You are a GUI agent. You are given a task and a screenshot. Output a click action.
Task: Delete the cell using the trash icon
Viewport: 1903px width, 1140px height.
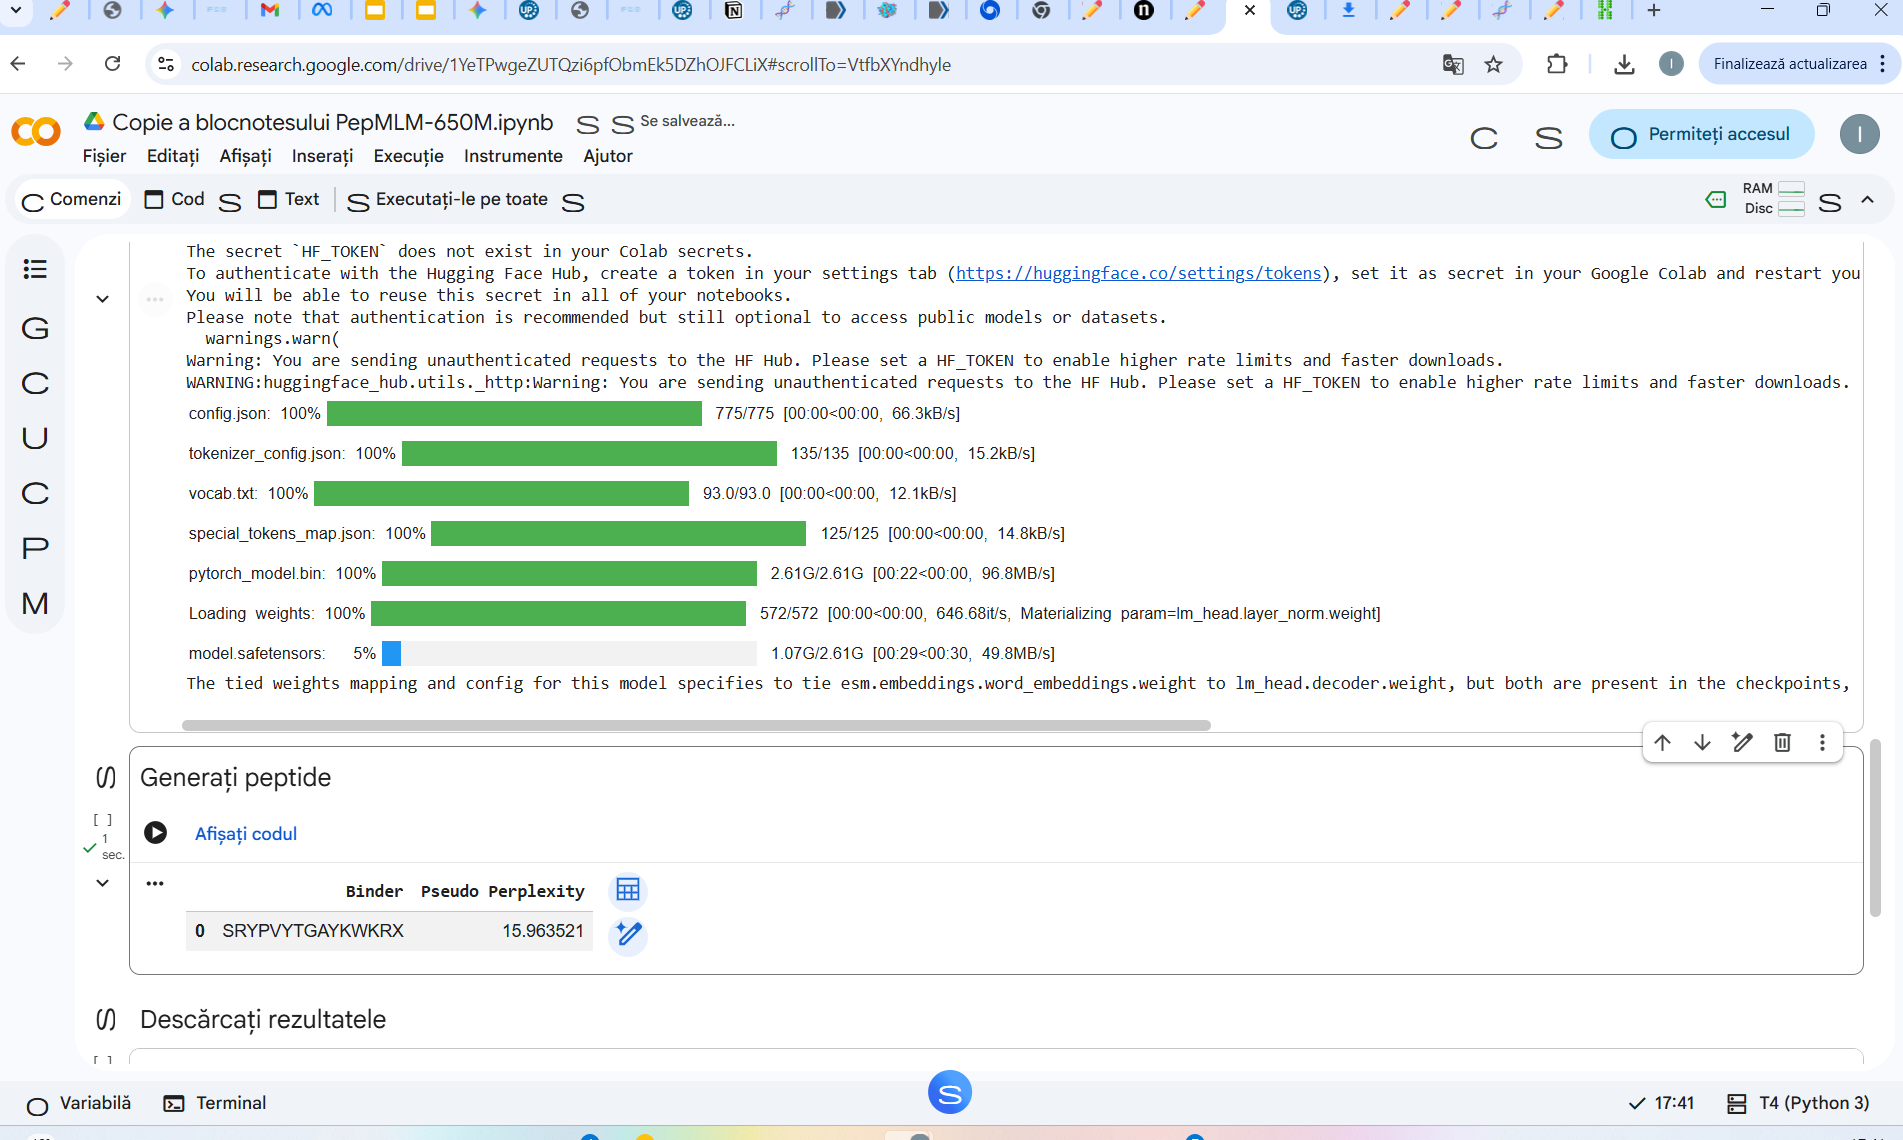coord(1782,742)
